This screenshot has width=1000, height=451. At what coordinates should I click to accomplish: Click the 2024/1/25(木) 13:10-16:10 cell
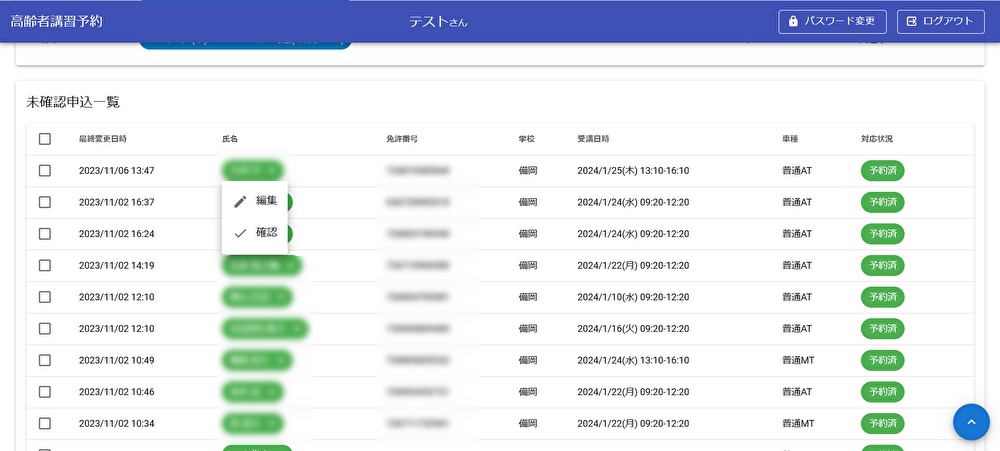pos(633,171)
